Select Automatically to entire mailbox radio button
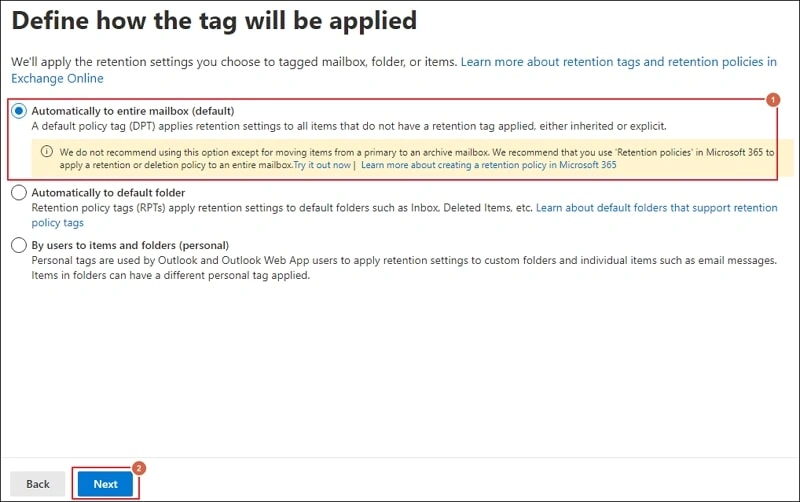Viewport: 800px width, 502px height. tap(19, 111)
